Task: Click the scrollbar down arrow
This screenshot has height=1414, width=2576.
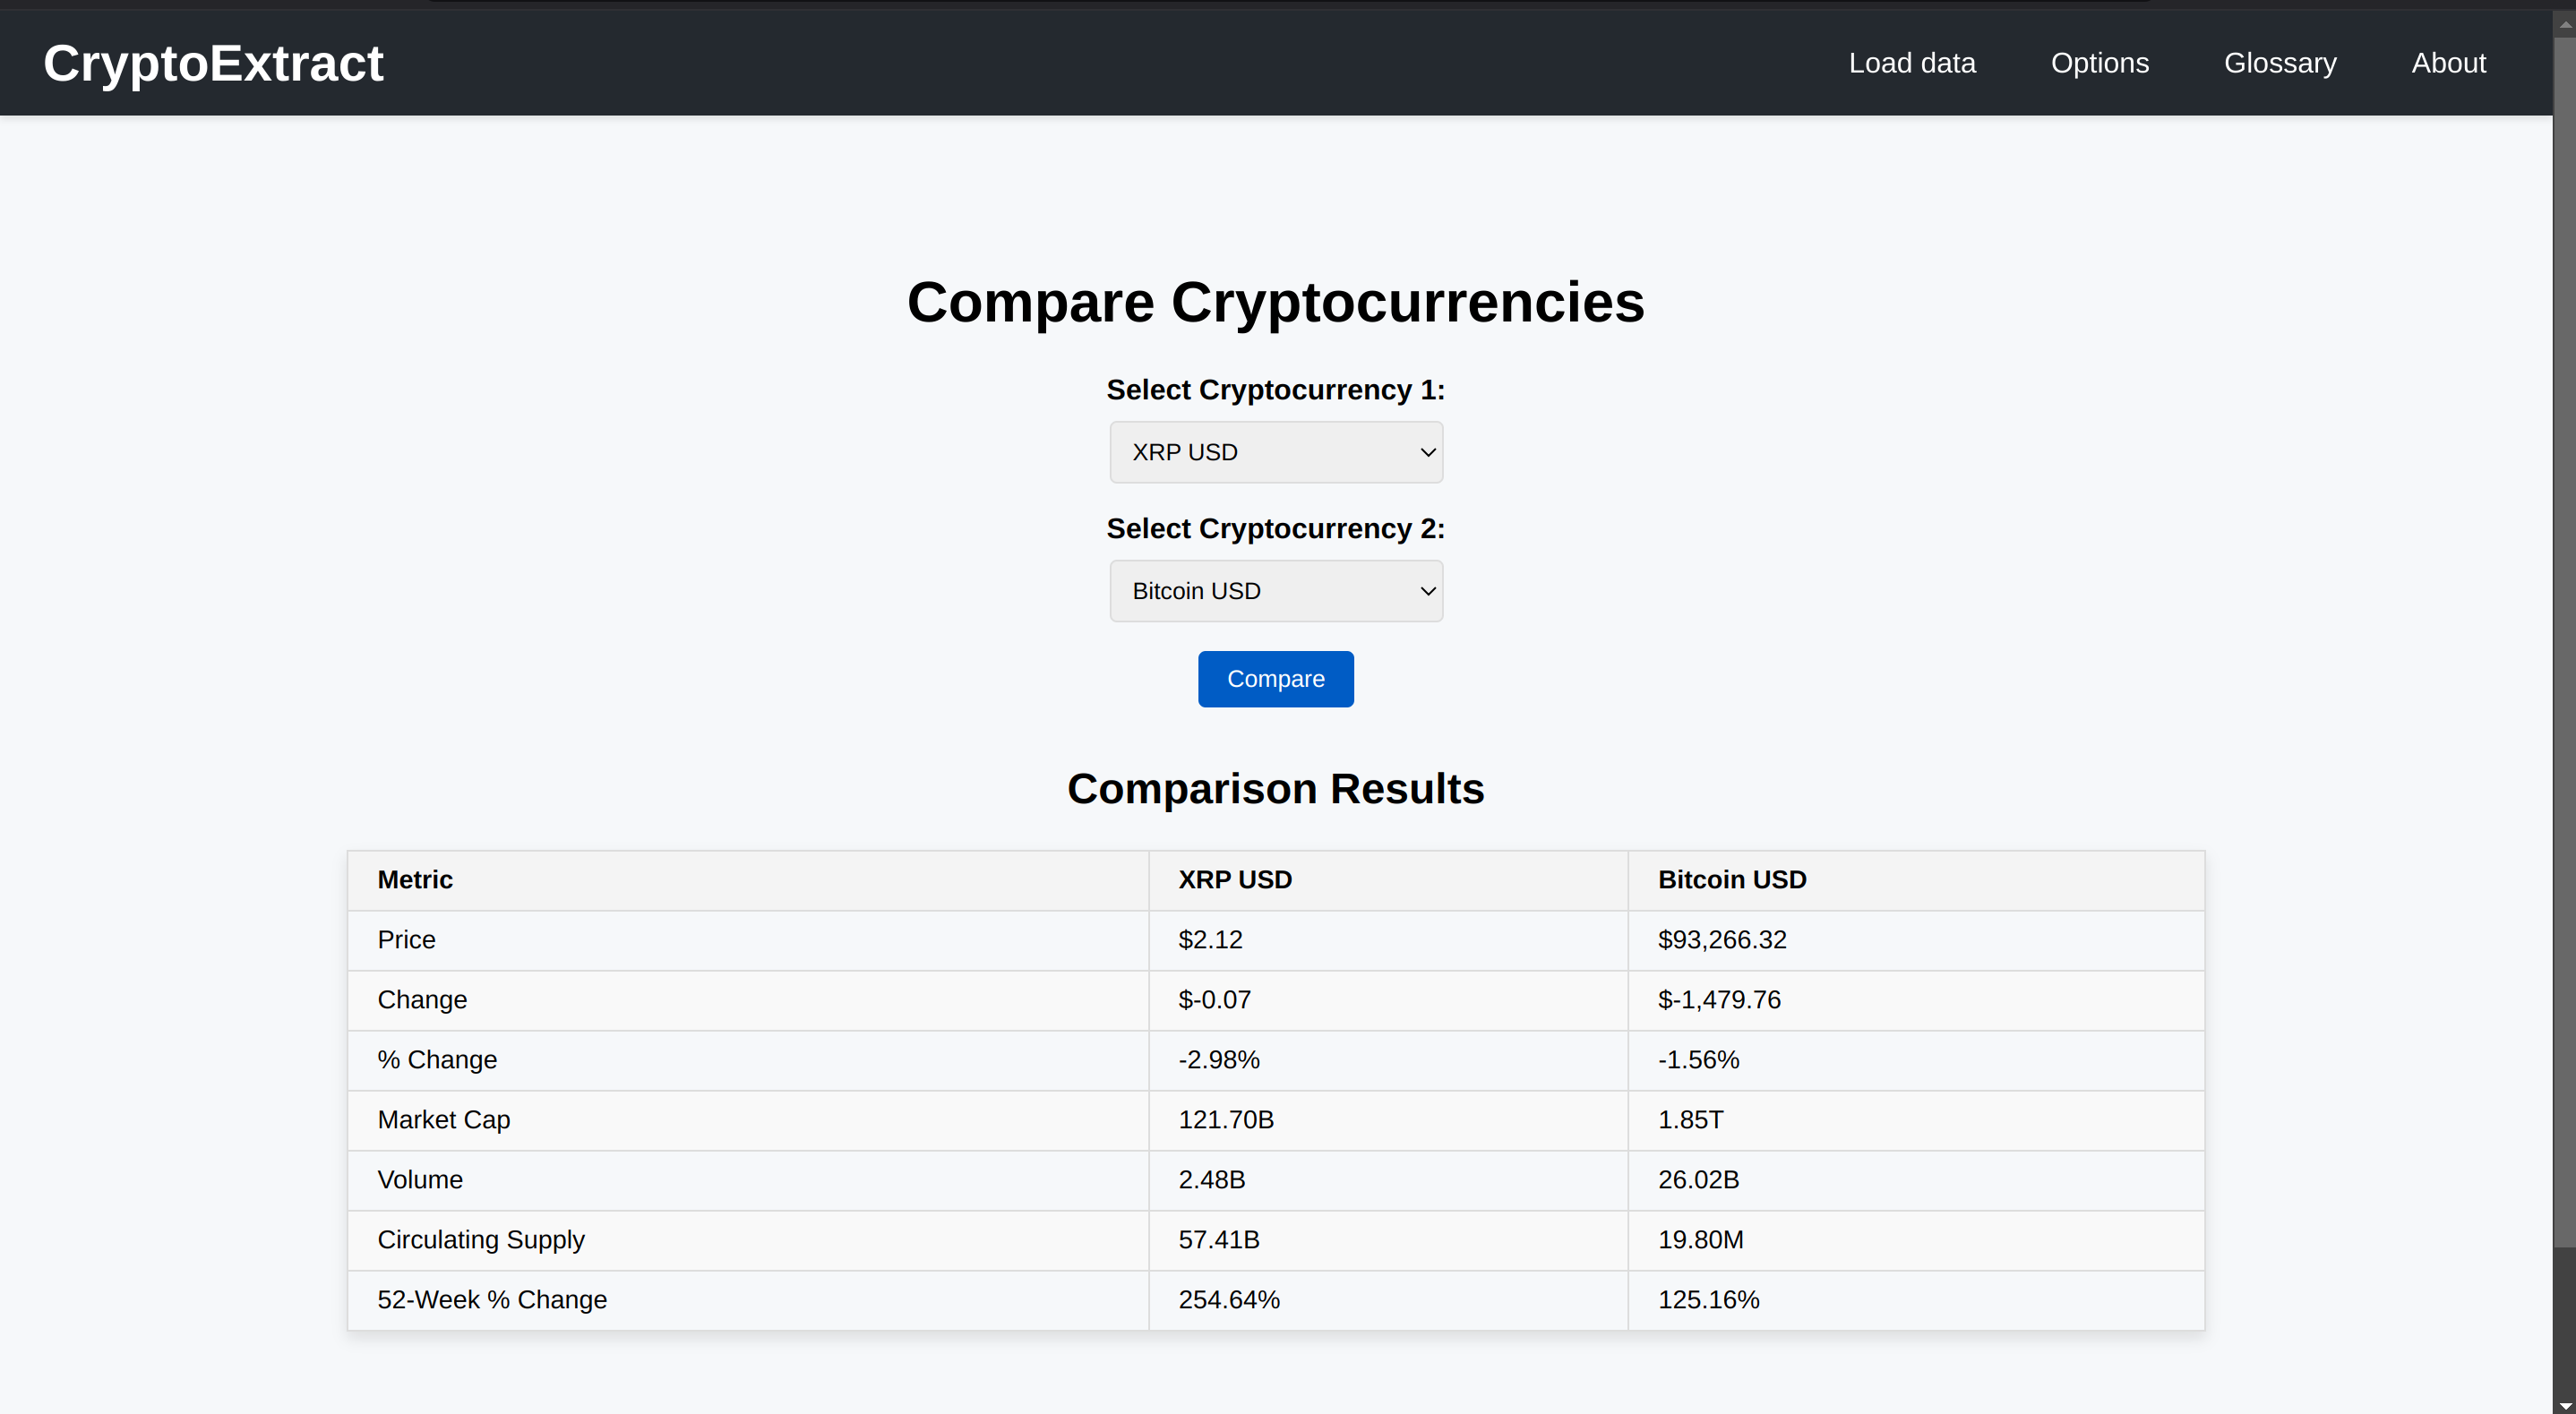Action: [2564, 1405]
